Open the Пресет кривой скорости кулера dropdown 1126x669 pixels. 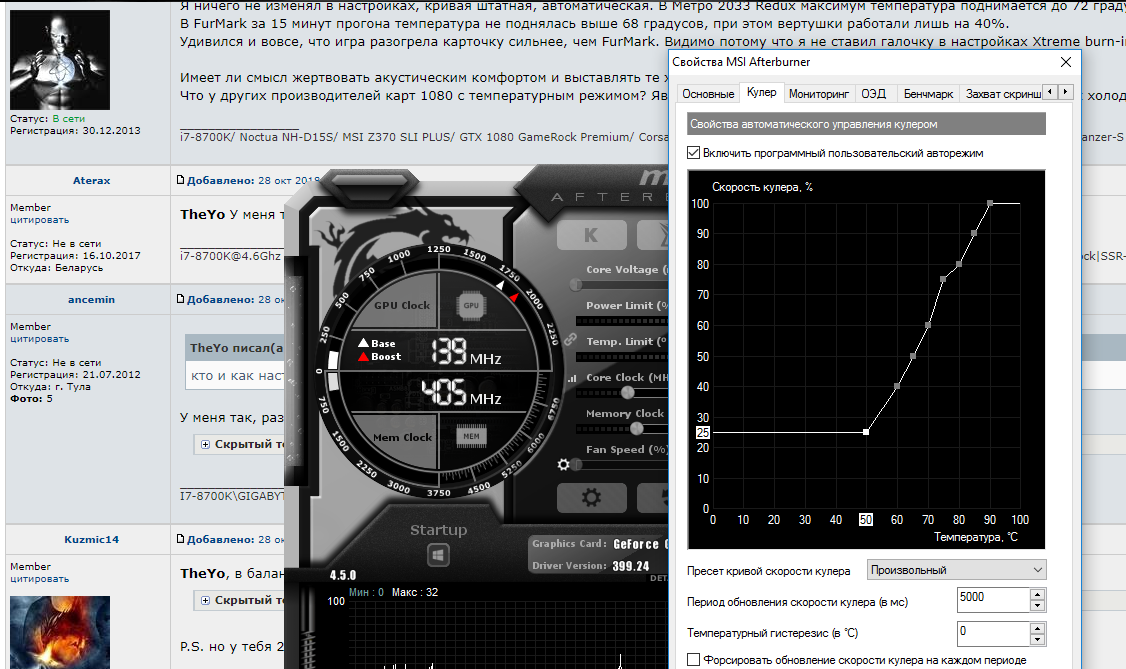coord(956,570)
